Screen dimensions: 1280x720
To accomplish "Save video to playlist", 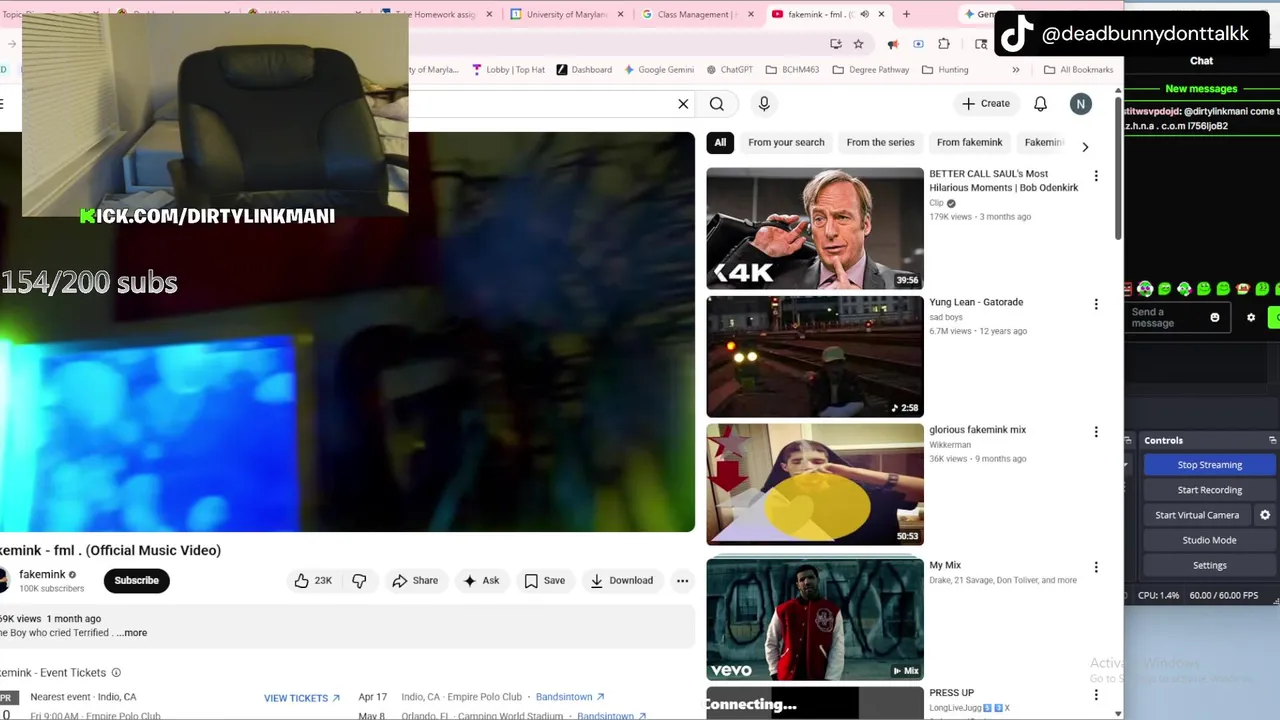I will (545, 580).
